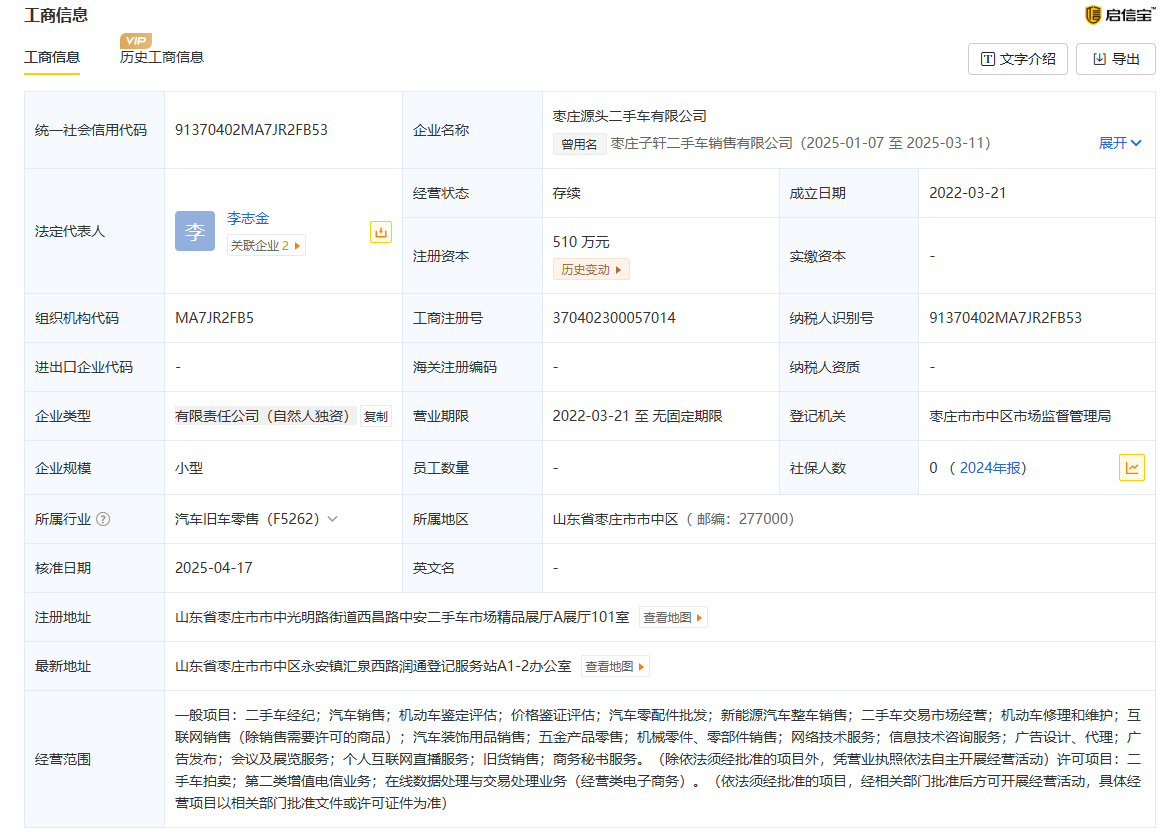Open the 关联企业 2 dropdown
This screenshot has height=833, width=1164.
266,245
